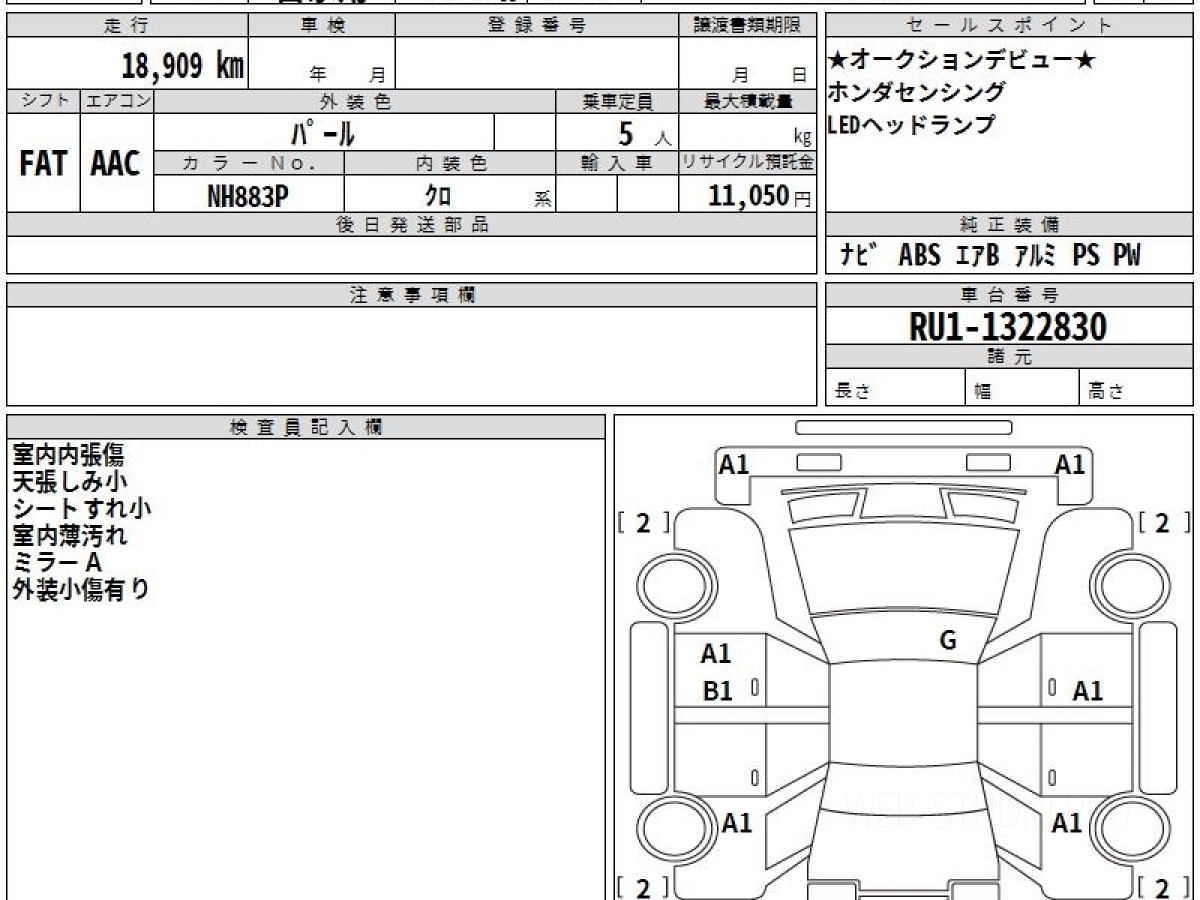
Task: Select the chassis number RU1-1322830
Action: click(1008, 327)
